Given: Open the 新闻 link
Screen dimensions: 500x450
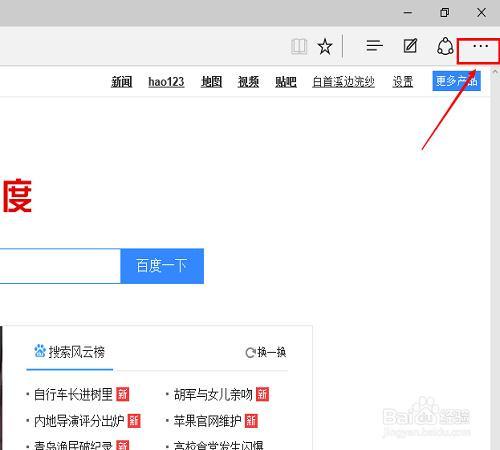Looking at the screenshot, I should tap(122, 82).
